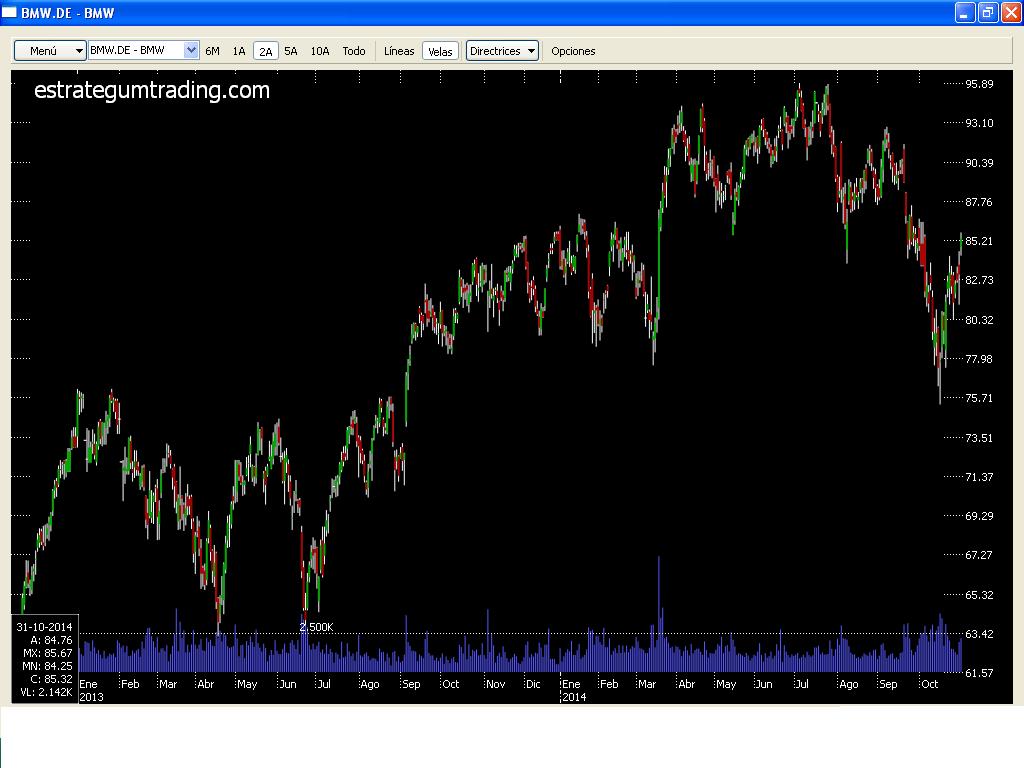The height and width of the screenshot is (768, 1024).
Task: Click the 95.89 price axis label
Action: click(979, 84)
